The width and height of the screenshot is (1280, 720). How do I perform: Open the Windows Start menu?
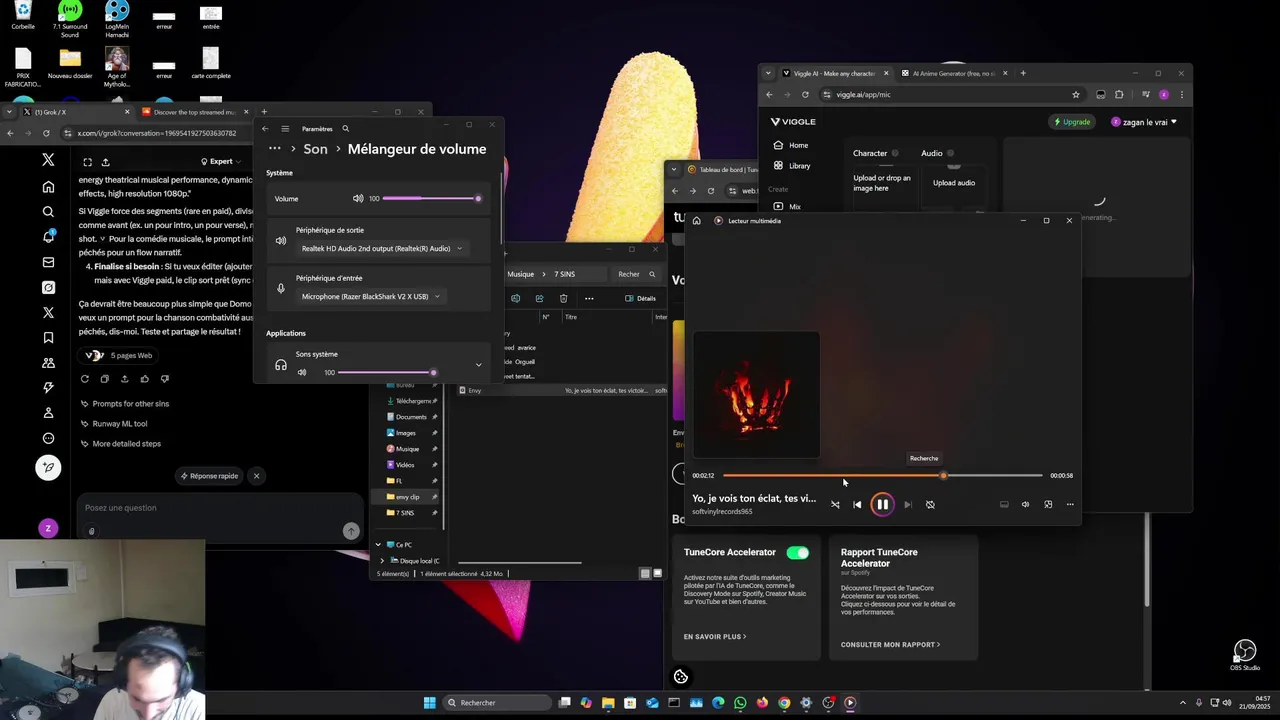(x=430, y=703)
